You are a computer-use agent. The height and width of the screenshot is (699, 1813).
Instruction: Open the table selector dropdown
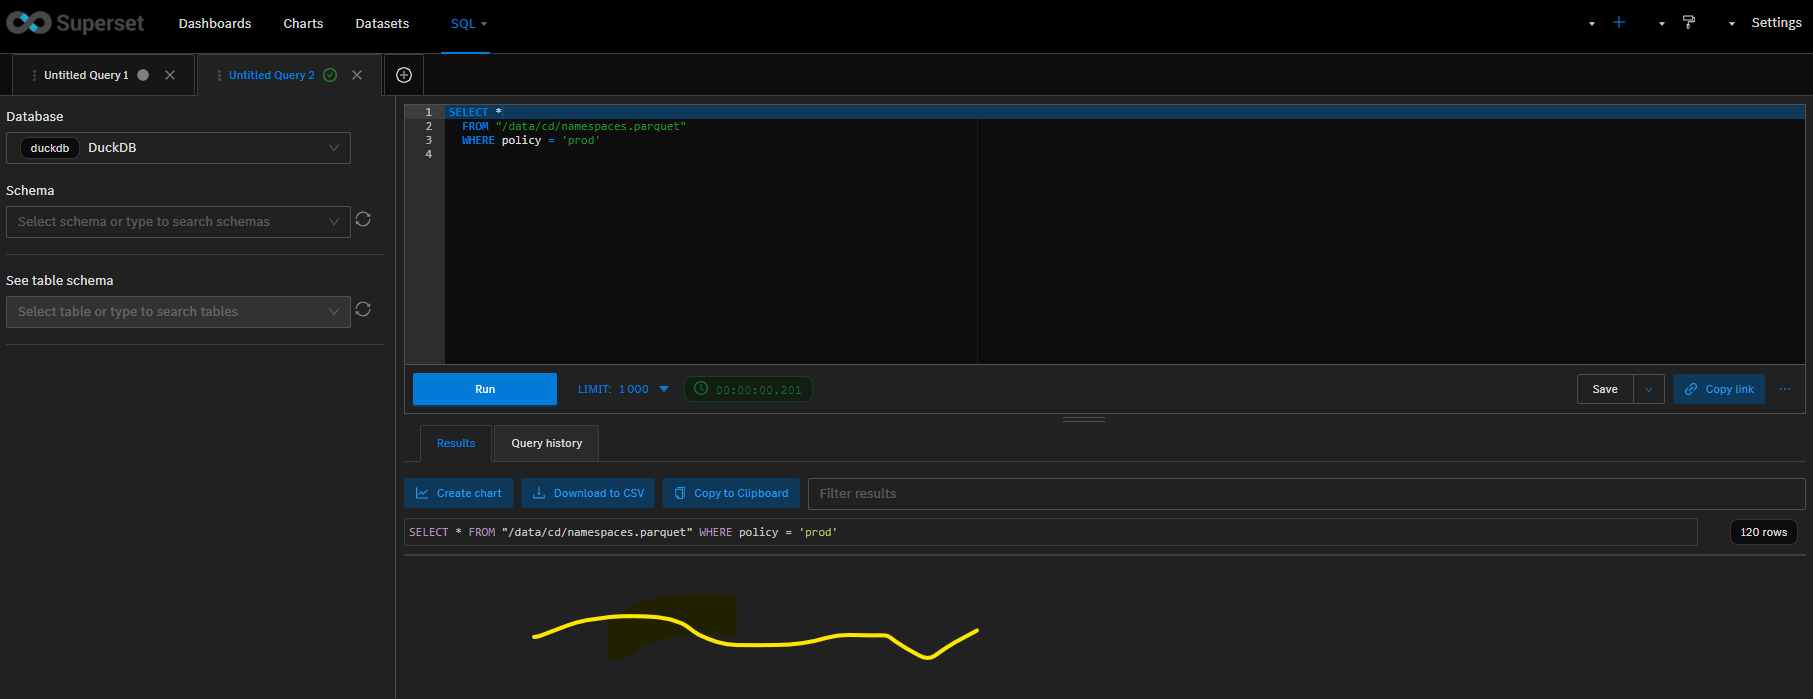point(334,312)
